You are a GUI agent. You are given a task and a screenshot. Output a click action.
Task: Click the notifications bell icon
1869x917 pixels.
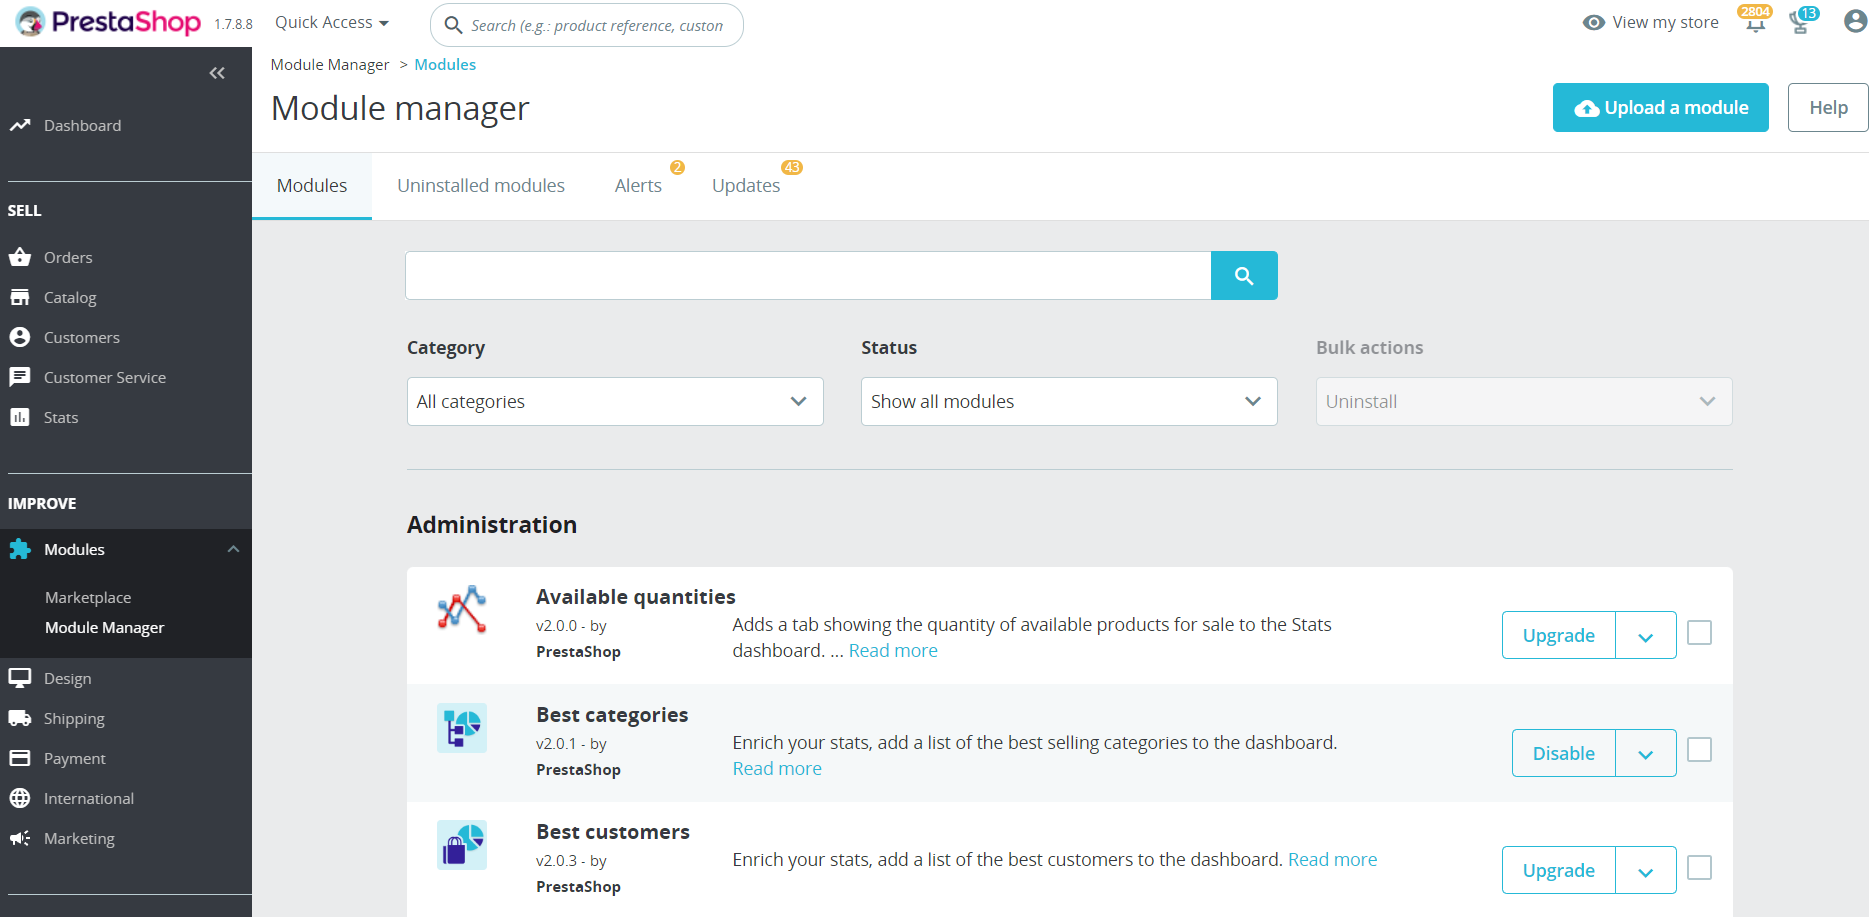coord(1755,23)
